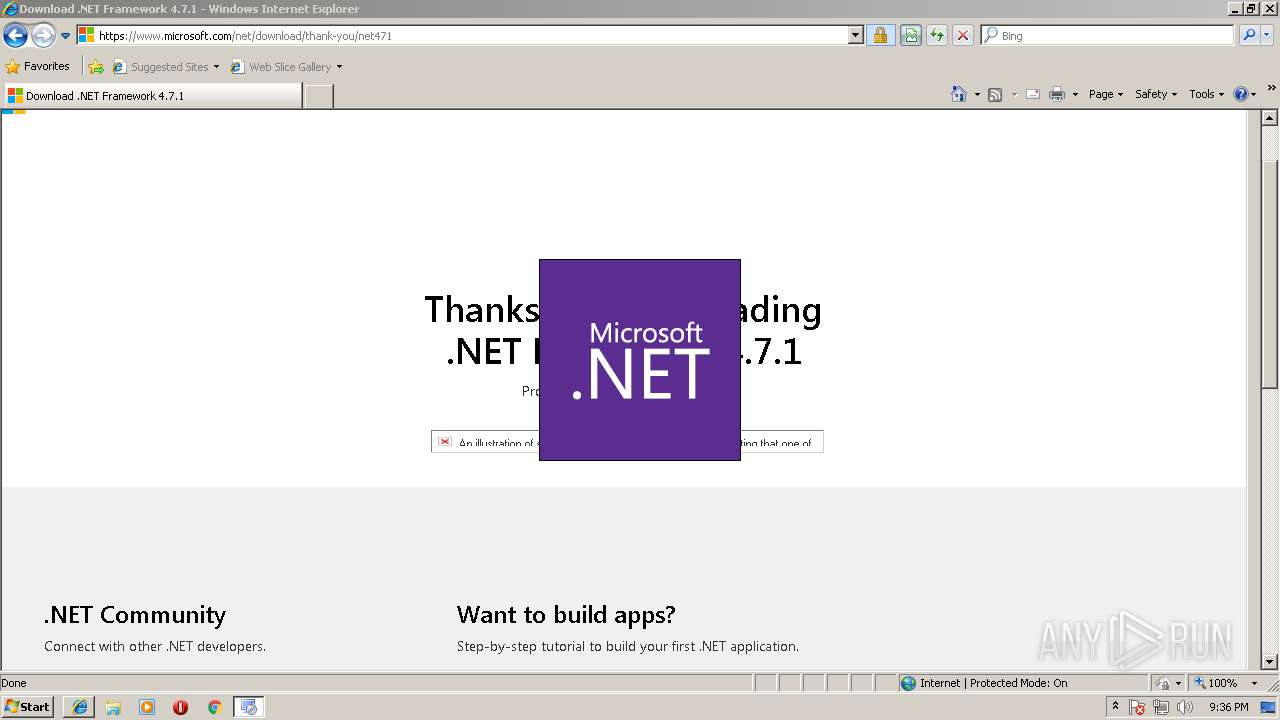Screen dimensions: 1280x720
Task: Click the 100% zoom level button
Action: [x=1215, y=683]
